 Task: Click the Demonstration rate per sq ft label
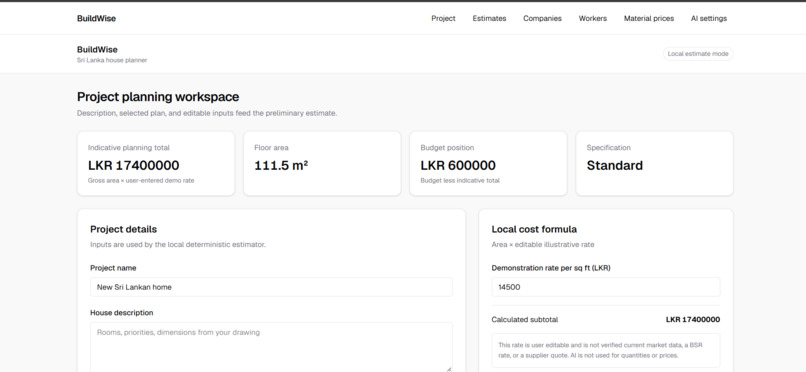point(551,268)
